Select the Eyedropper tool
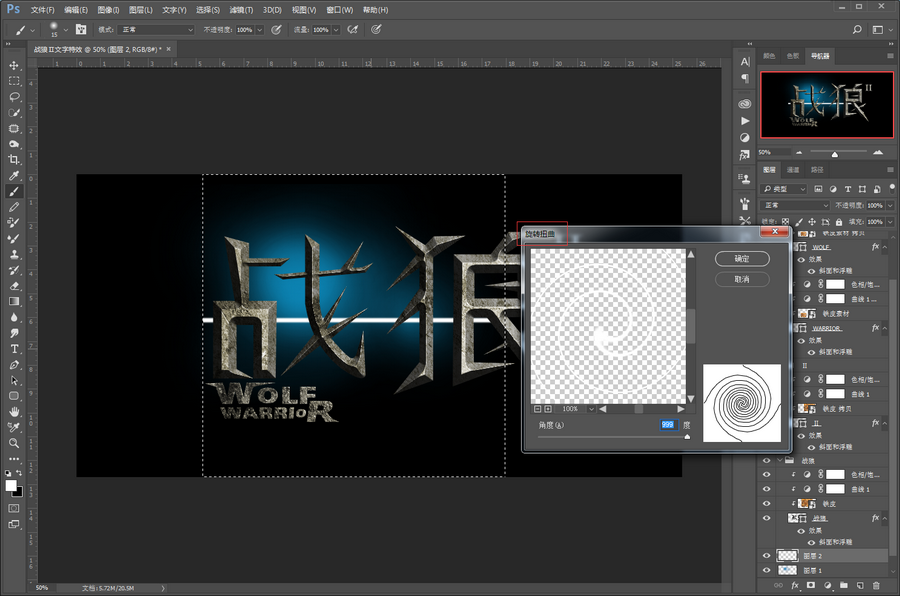900x596 pixels. point(14,176)
